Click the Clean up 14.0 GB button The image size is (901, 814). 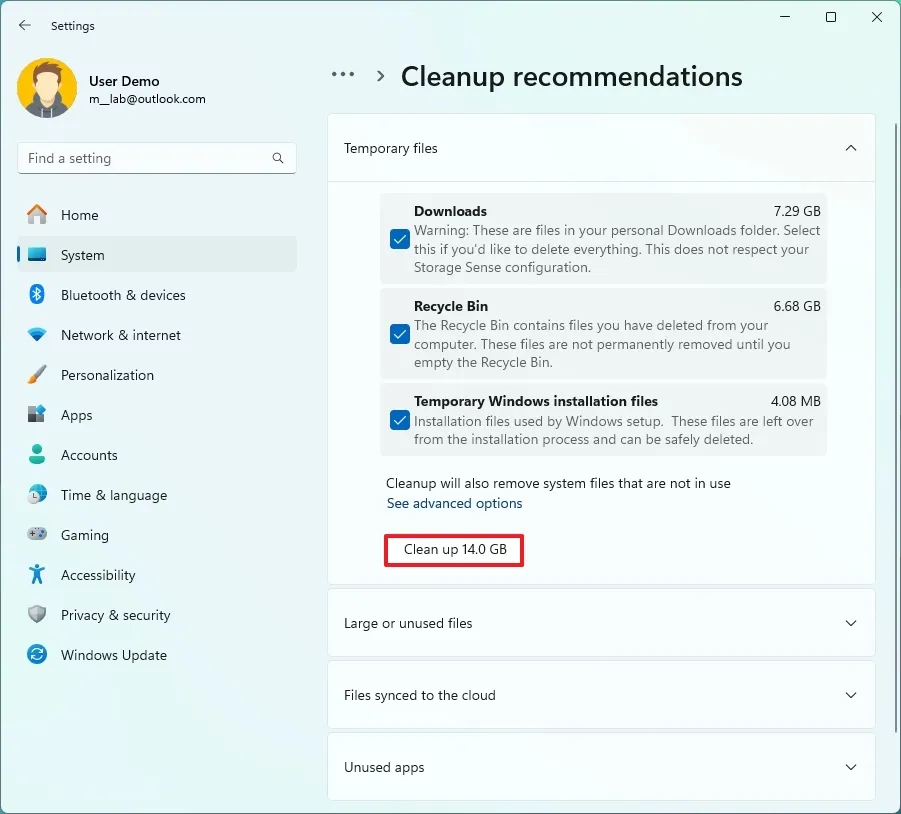click(453, 550)
